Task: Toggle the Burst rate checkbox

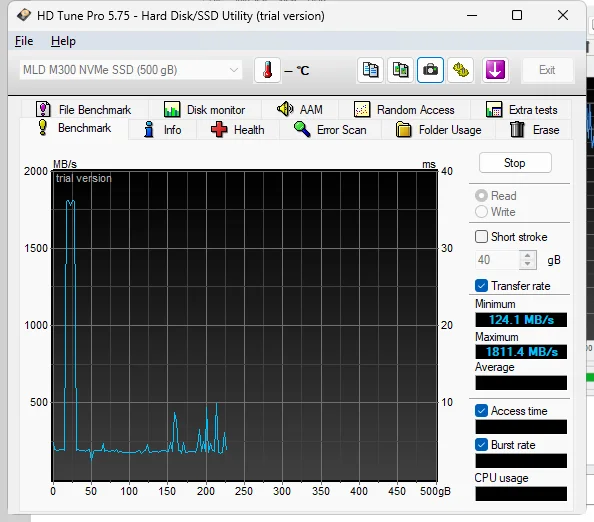Action: pyautogui.click(x=481, y=444)
